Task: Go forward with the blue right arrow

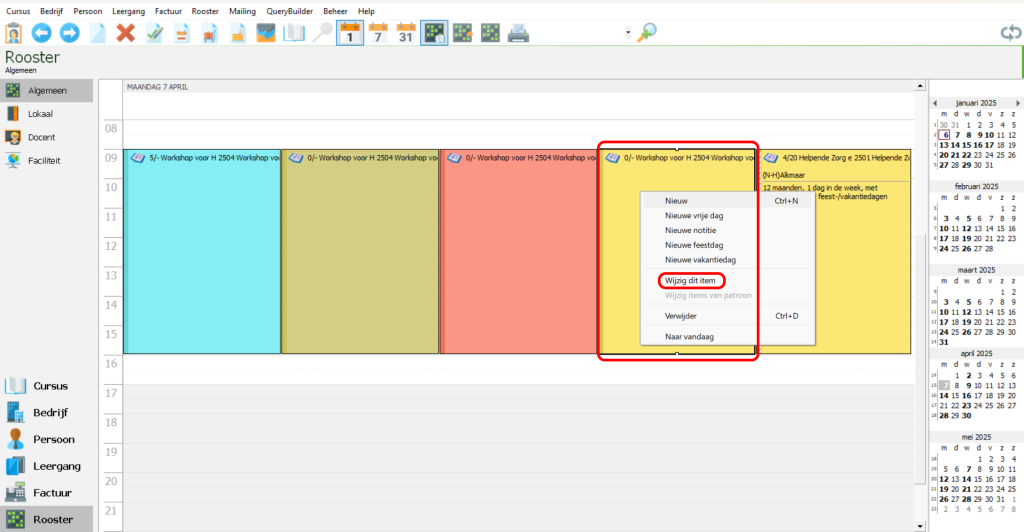Action: coord(69,33)
